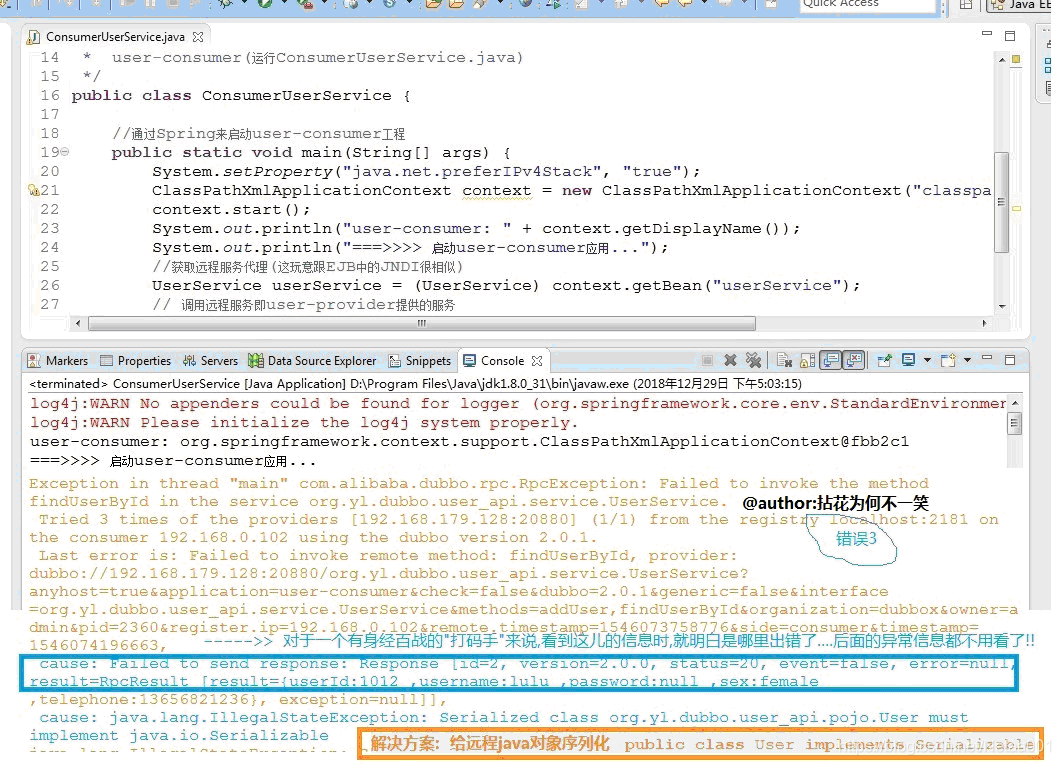
Task: Click the terminated launch description line in Console
Action: pyautogui.click(x=415, y=384)
